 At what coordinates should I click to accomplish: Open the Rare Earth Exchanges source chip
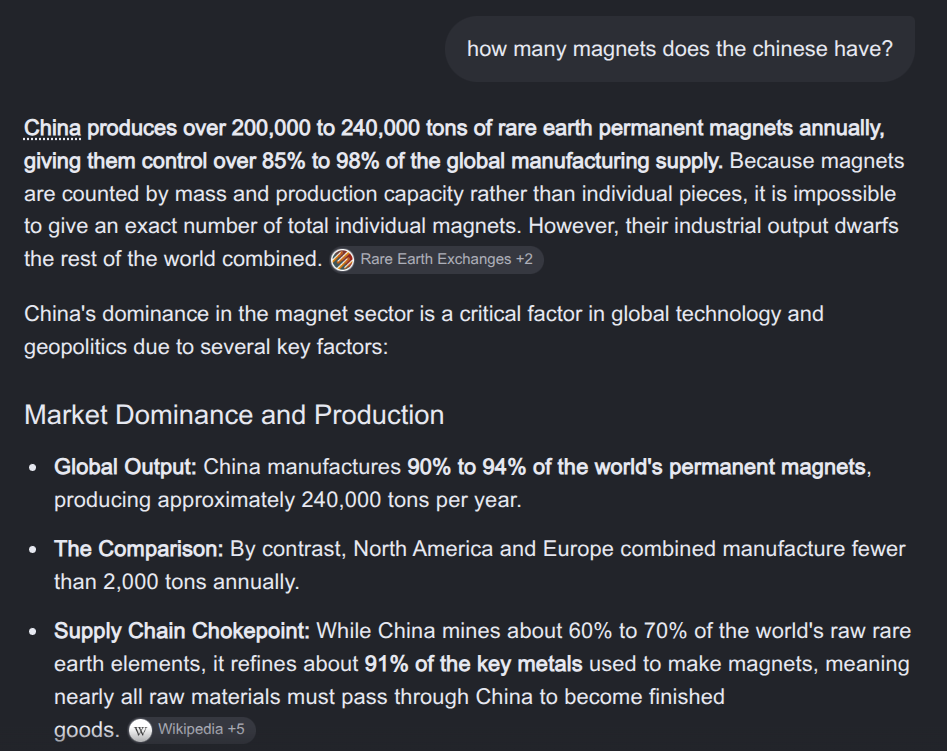(436, 260)
